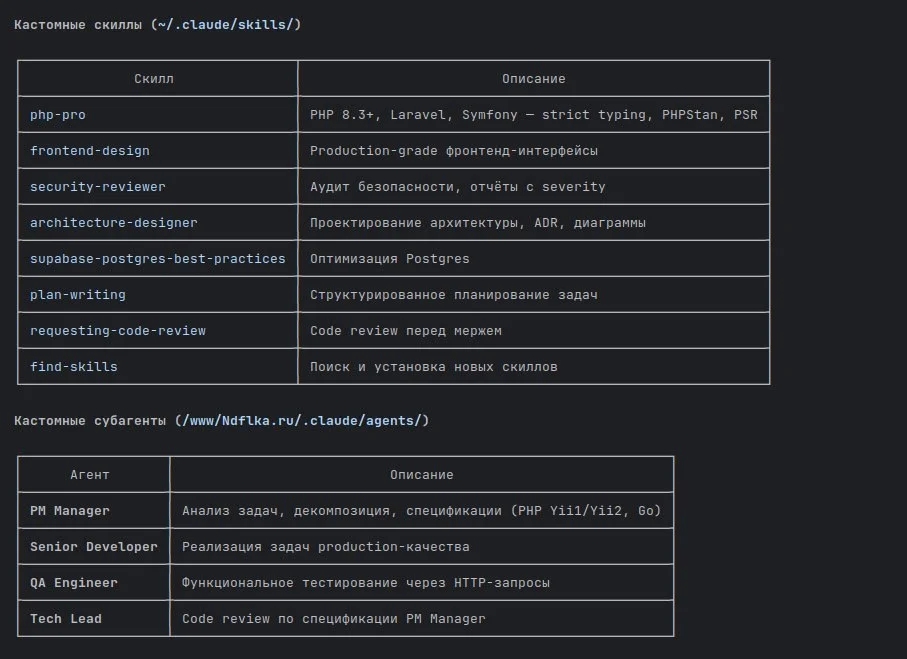Select the QA Engineer agent row

74,583
